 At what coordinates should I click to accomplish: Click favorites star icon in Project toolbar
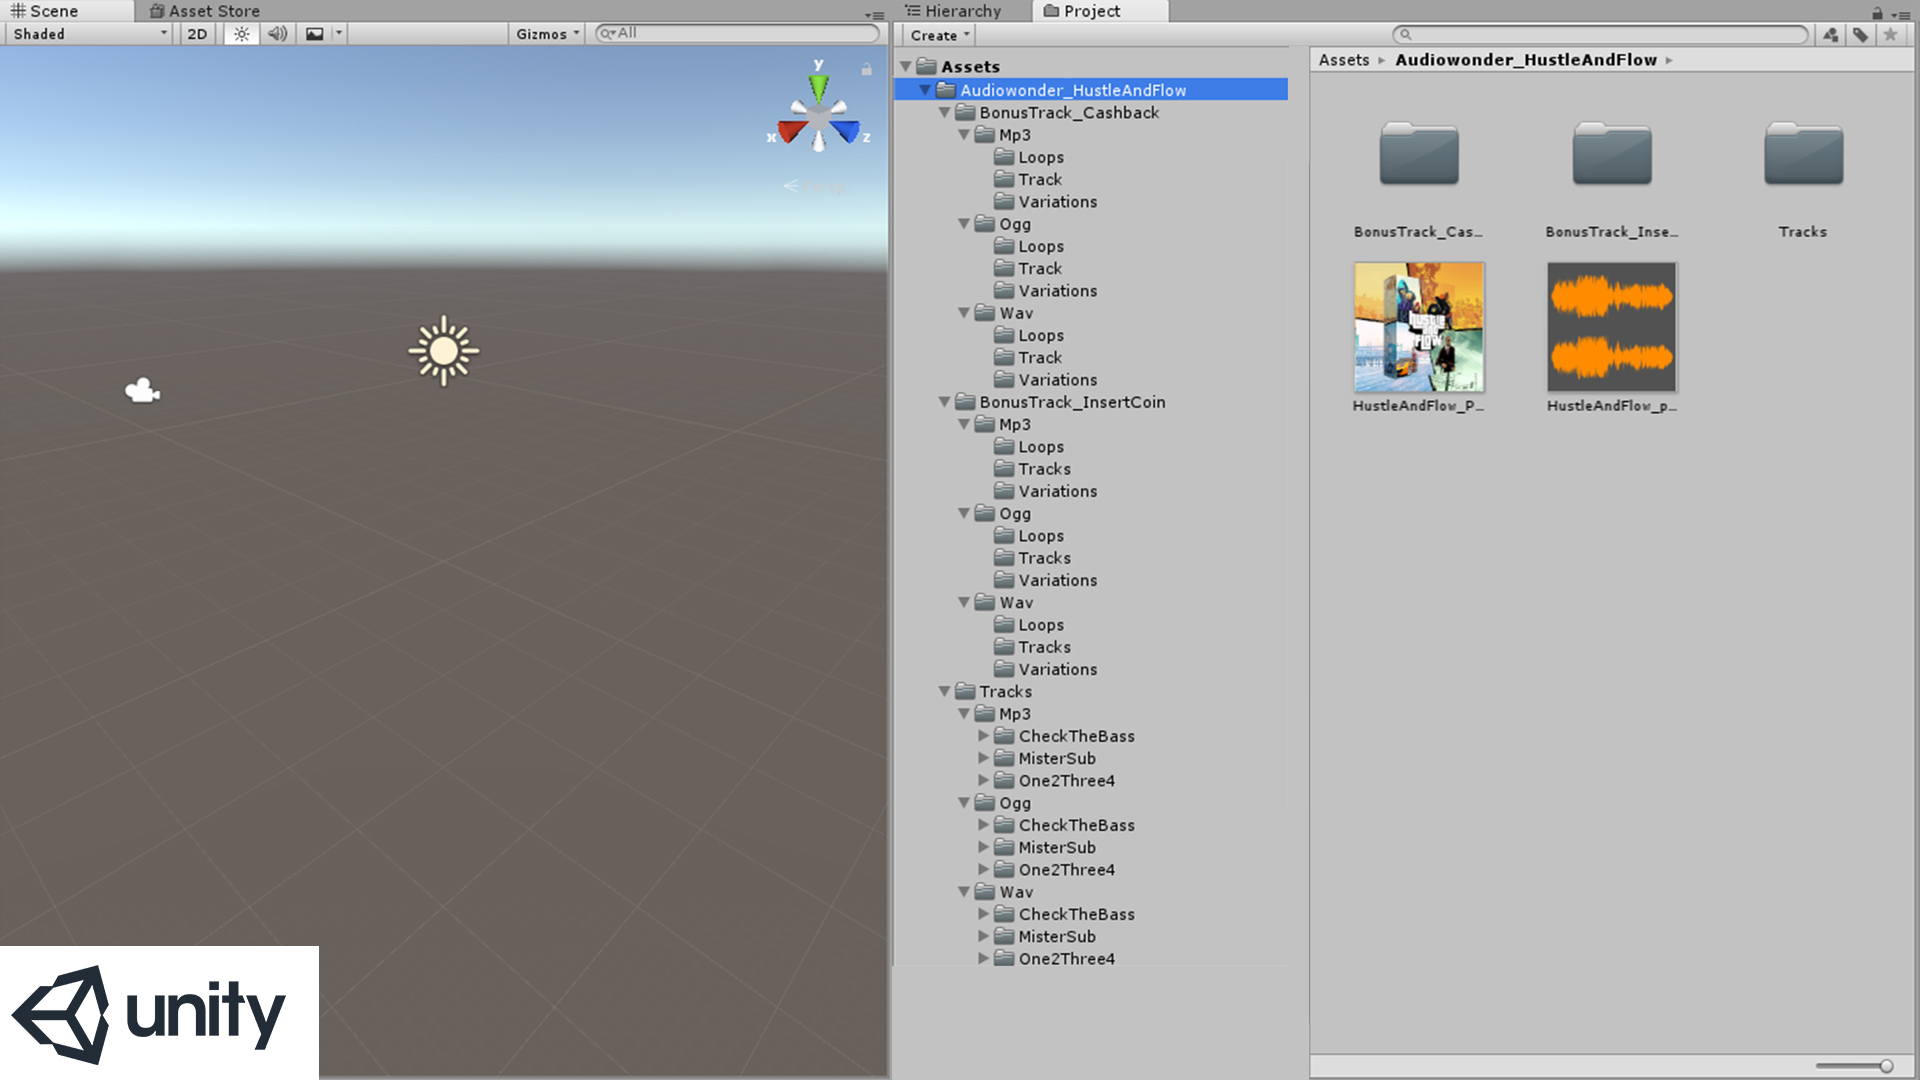[x=1890, y=35]
